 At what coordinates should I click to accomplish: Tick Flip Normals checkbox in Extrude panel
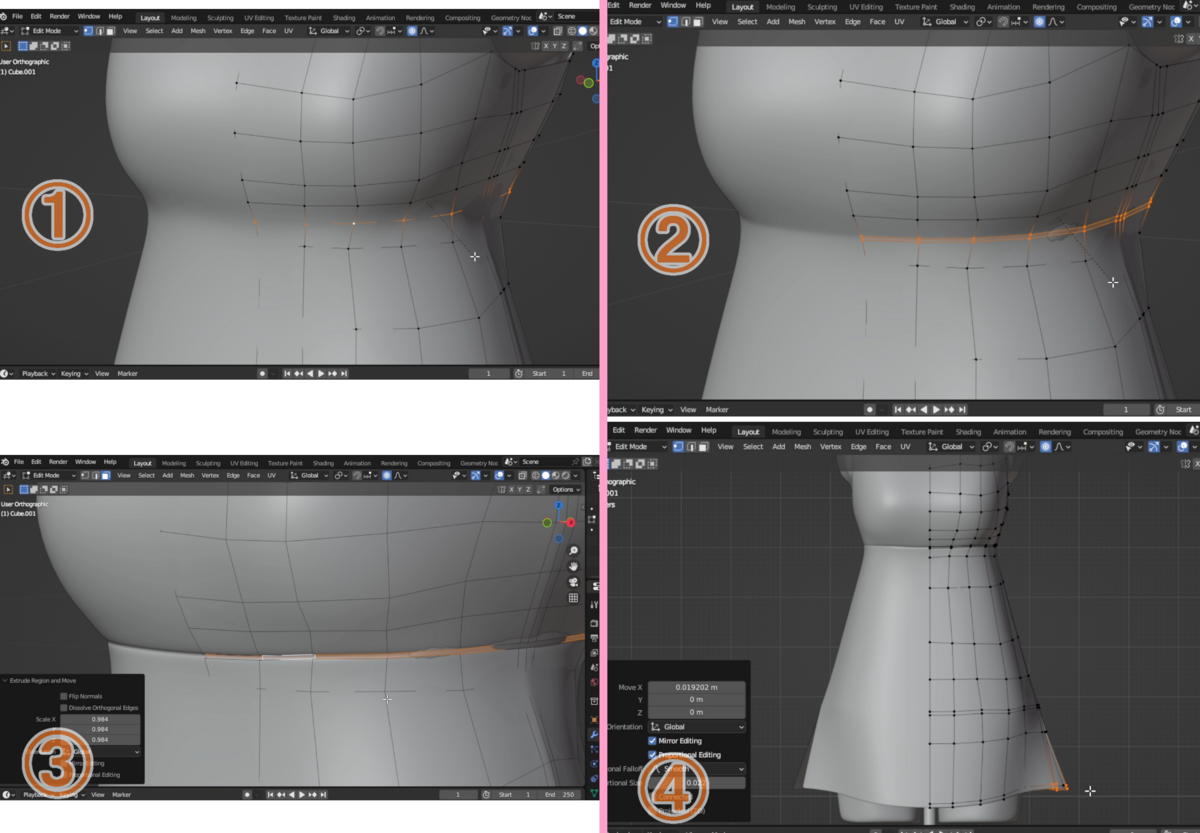pos(64,696)
